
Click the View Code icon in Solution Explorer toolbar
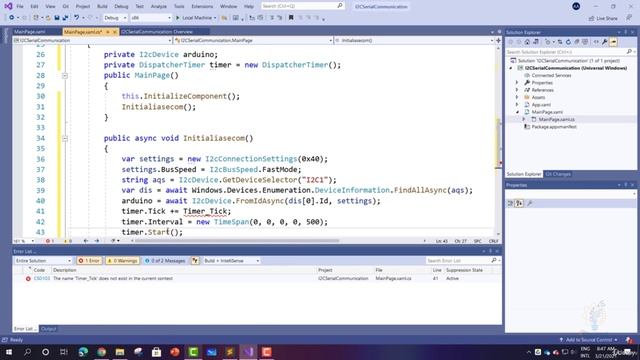596,42
